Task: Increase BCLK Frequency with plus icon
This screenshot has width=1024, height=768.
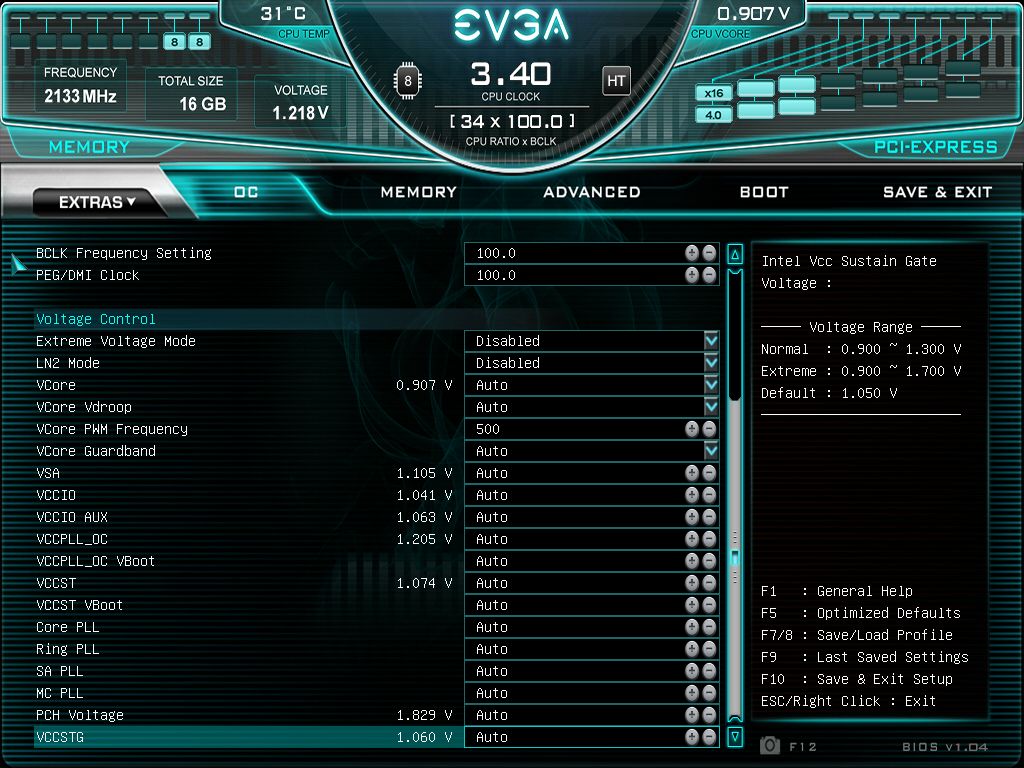Action: tap(692, 253)
